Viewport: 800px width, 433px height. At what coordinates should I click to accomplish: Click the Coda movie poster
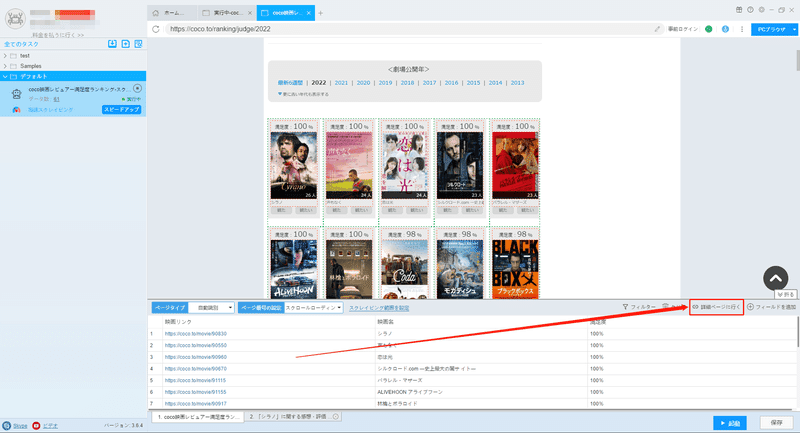[405, 269]
